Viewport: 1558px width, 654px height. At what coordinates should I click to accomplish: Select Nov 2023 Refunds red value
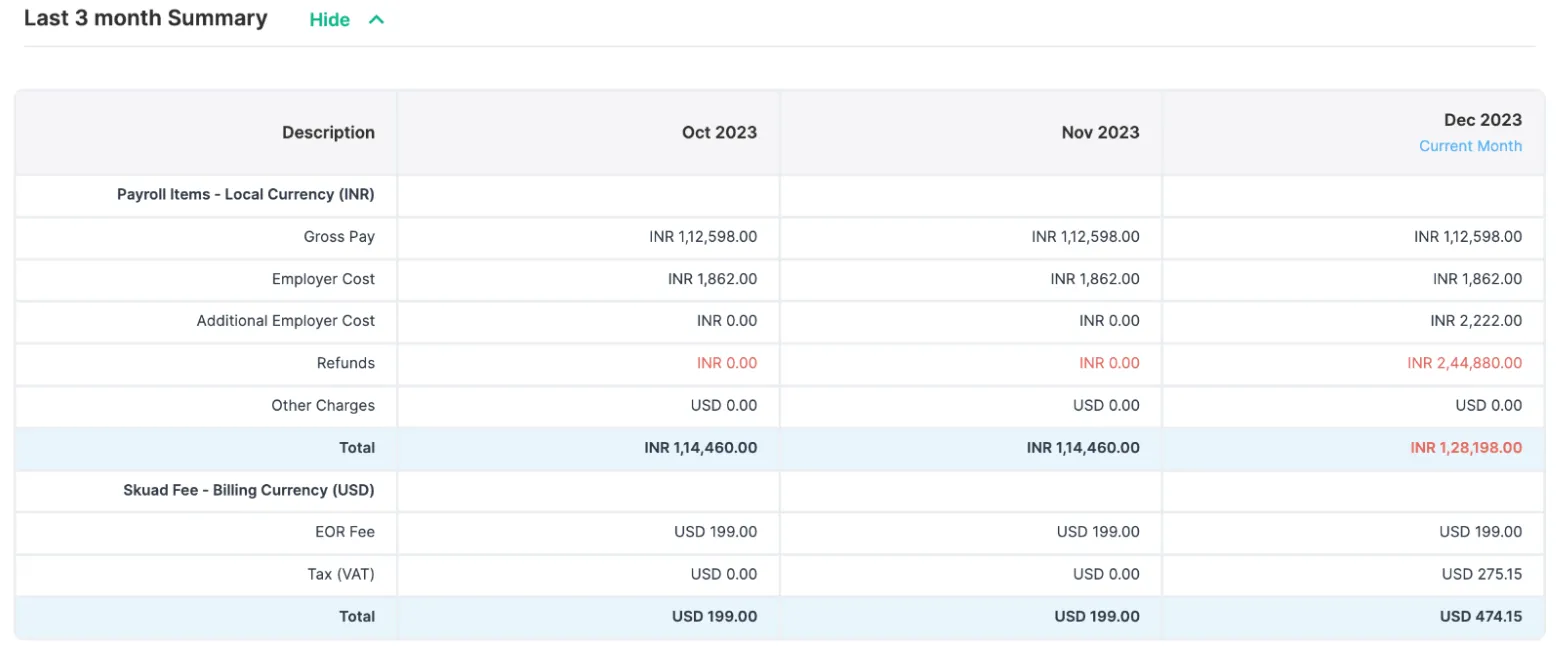1109,363
